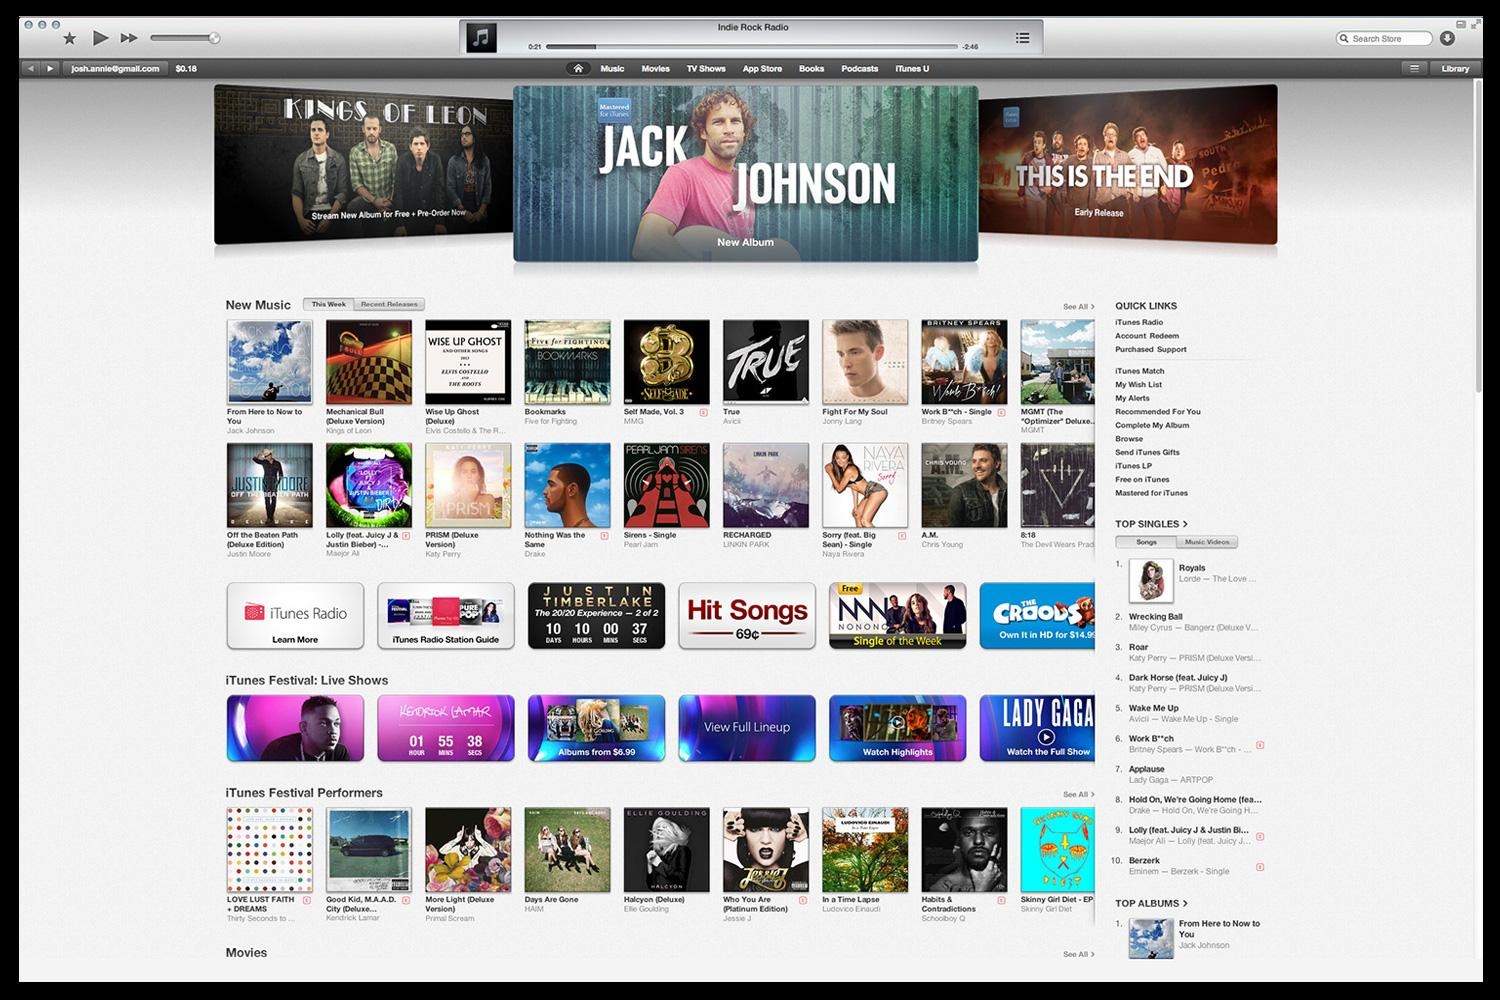Skip forward with the fast-forward icon
Image resolution: width=1500 pixels, height=1000 pixels.
tap(129, 38)
